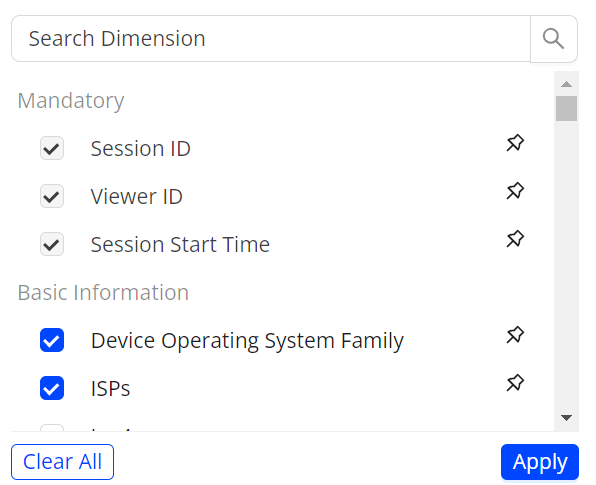Apply the selected dimensions
Viewport: 596px width, 485px height.
click(540, 462)
